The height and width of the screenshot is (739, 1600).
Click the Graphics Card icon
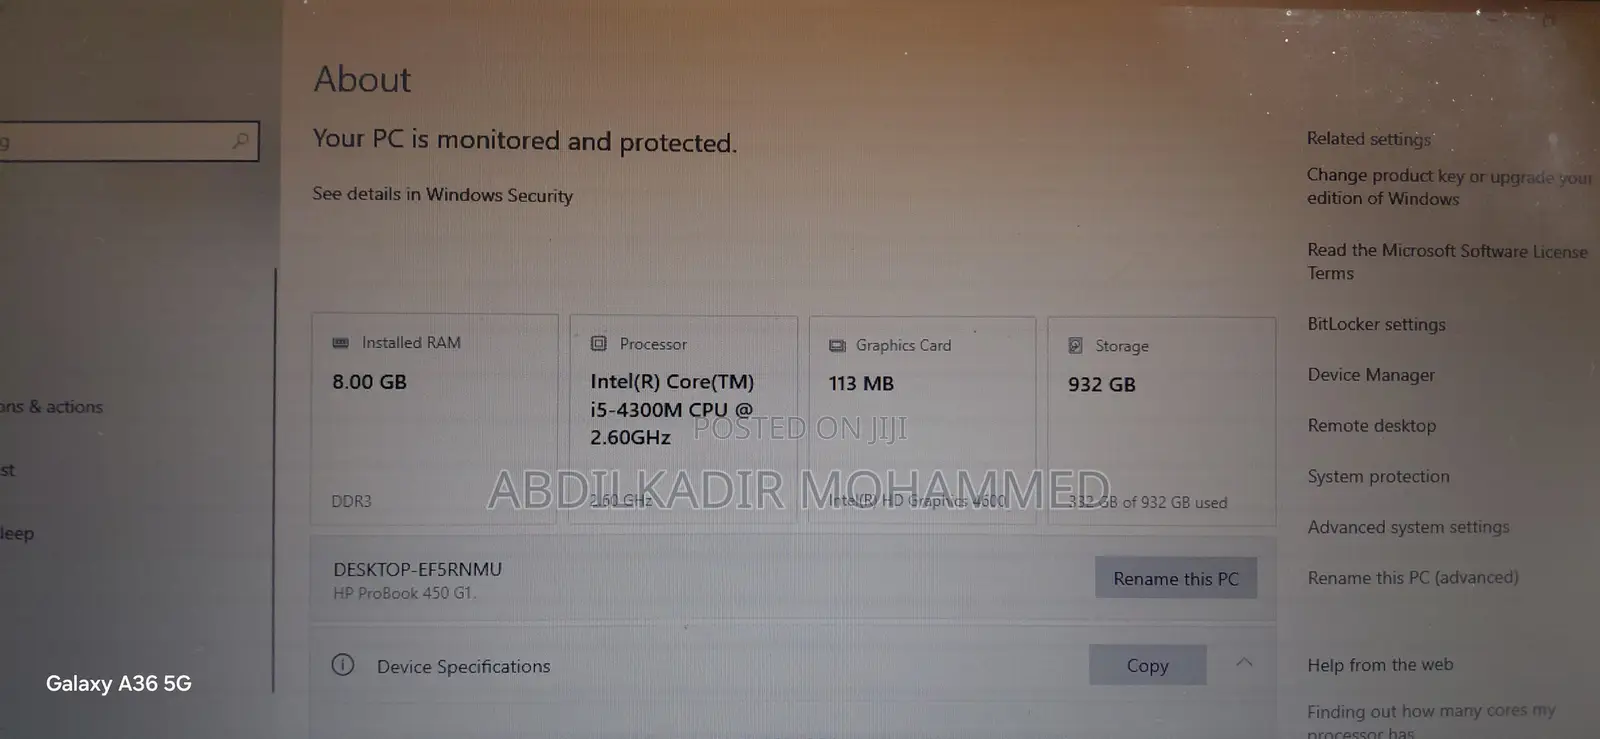(837, 345)
